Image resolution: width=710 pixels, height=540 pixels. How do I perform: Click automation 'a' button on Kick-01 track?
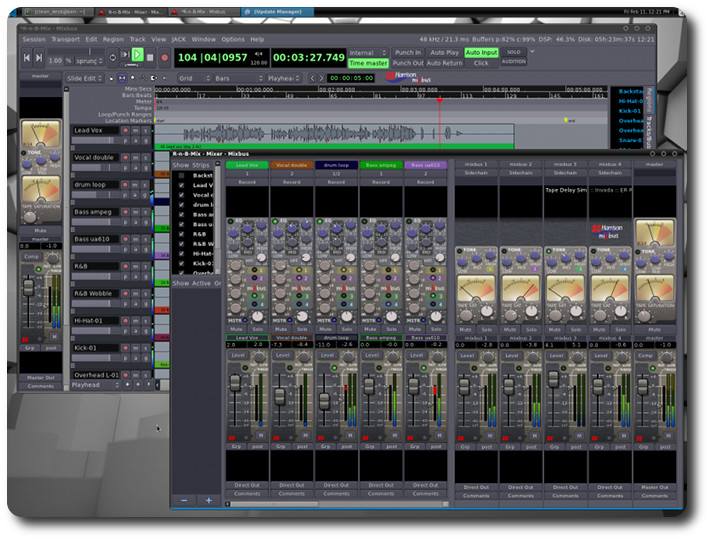tap(135, 358)
